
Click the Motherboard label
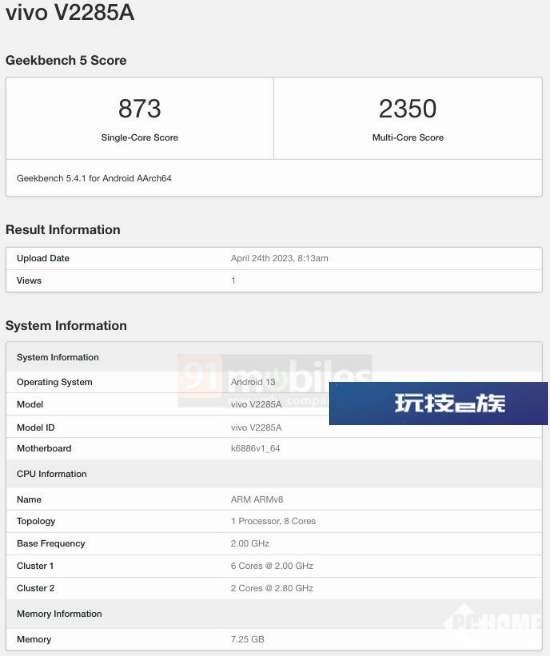(44, 448)
